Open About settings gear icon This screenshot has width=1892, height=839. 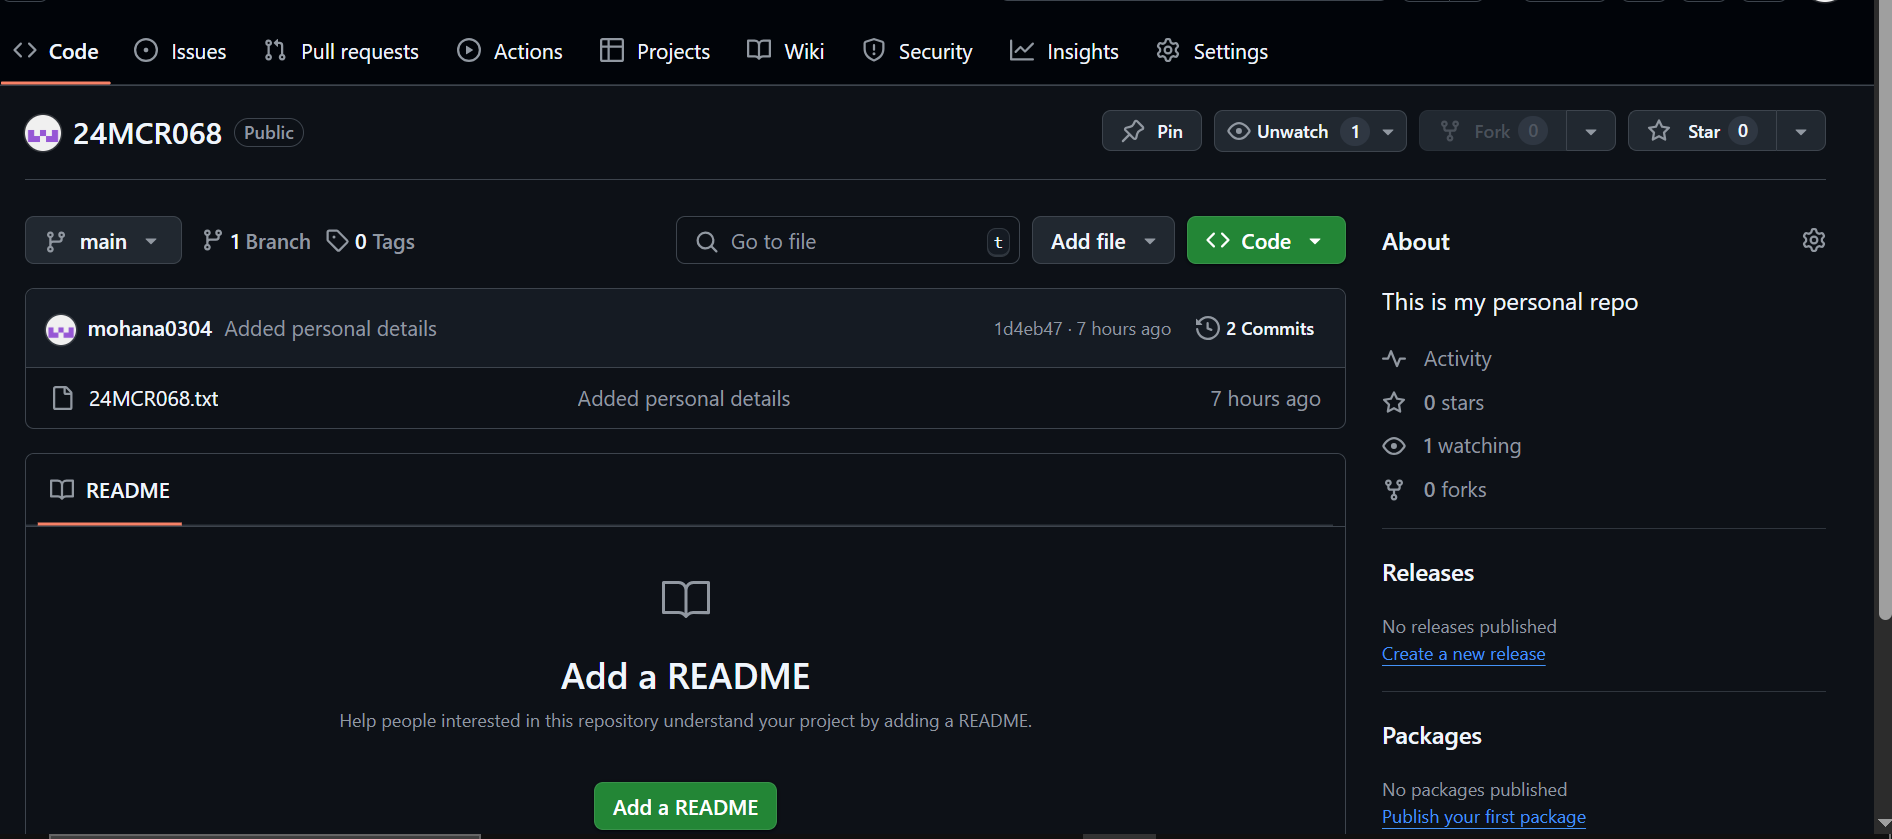coord(1813,240)
